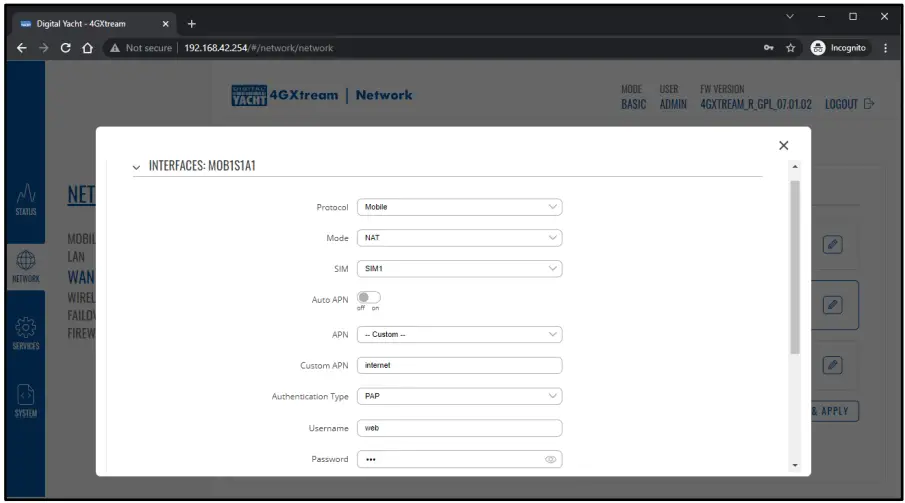Click the dialog scrollbar up arrow

(795, 167)
